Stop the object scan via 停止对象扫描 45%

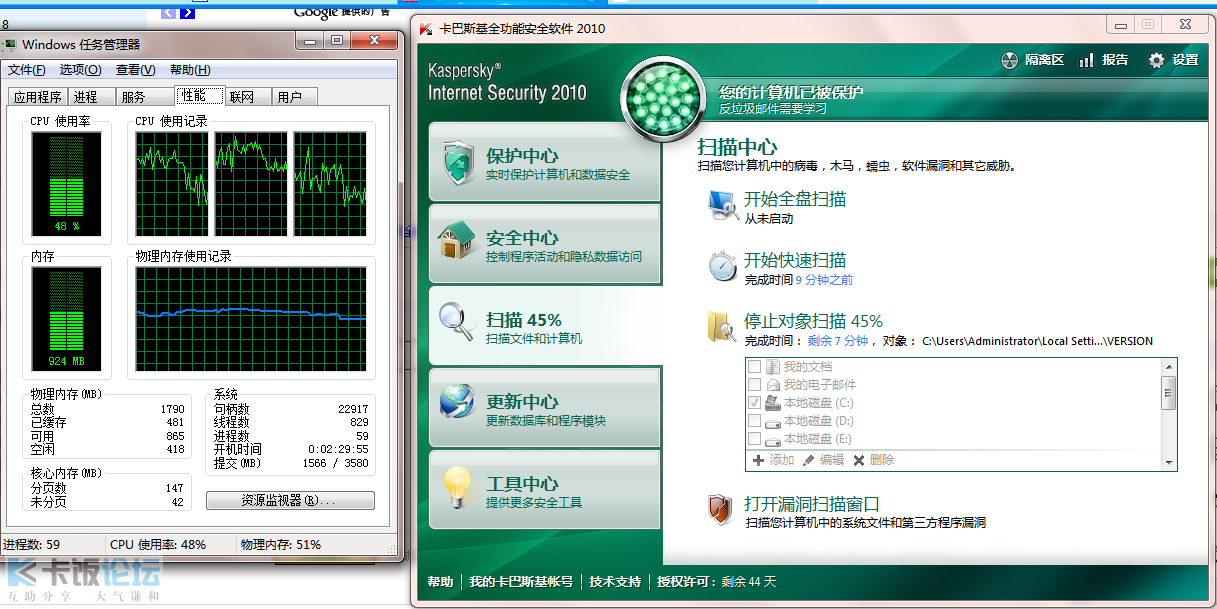pyautogui.click(x=813, y=322)
